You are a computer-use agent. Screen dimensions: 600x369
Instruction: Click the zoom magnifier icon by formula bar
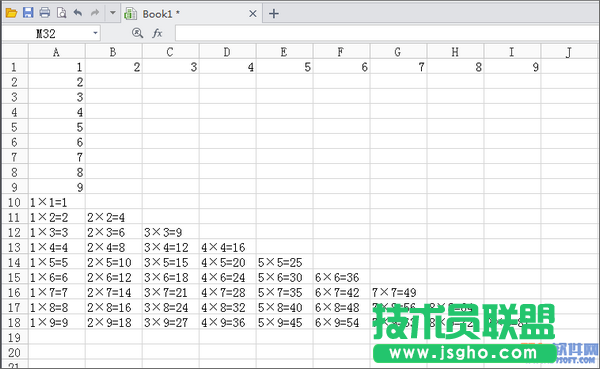coord(137,33)
